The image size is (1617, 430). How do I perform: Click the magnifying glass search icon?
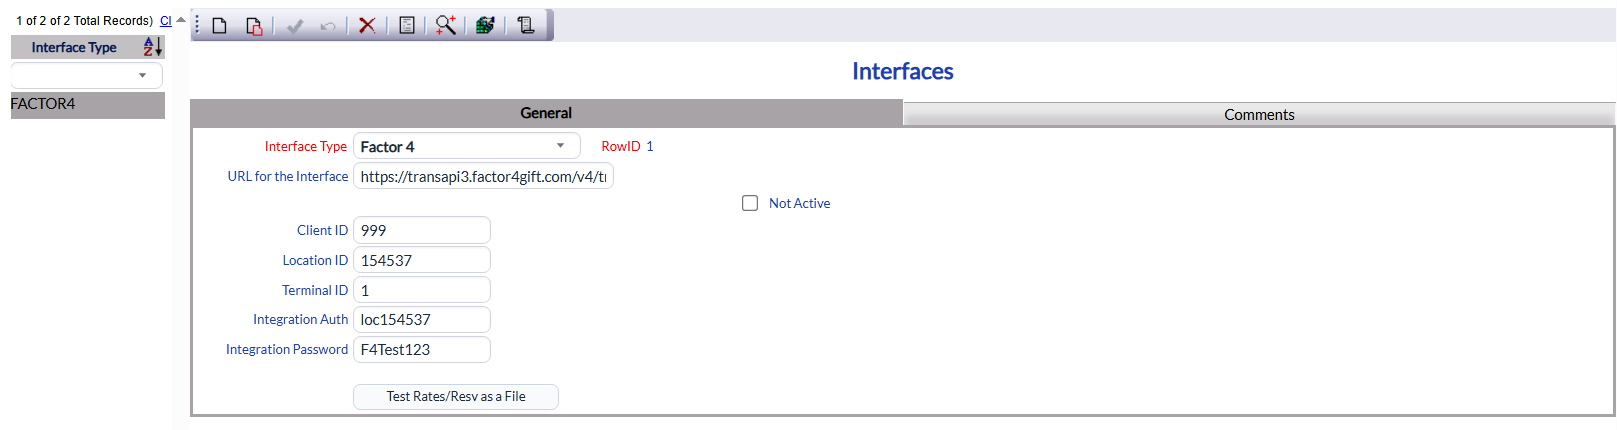445,26
